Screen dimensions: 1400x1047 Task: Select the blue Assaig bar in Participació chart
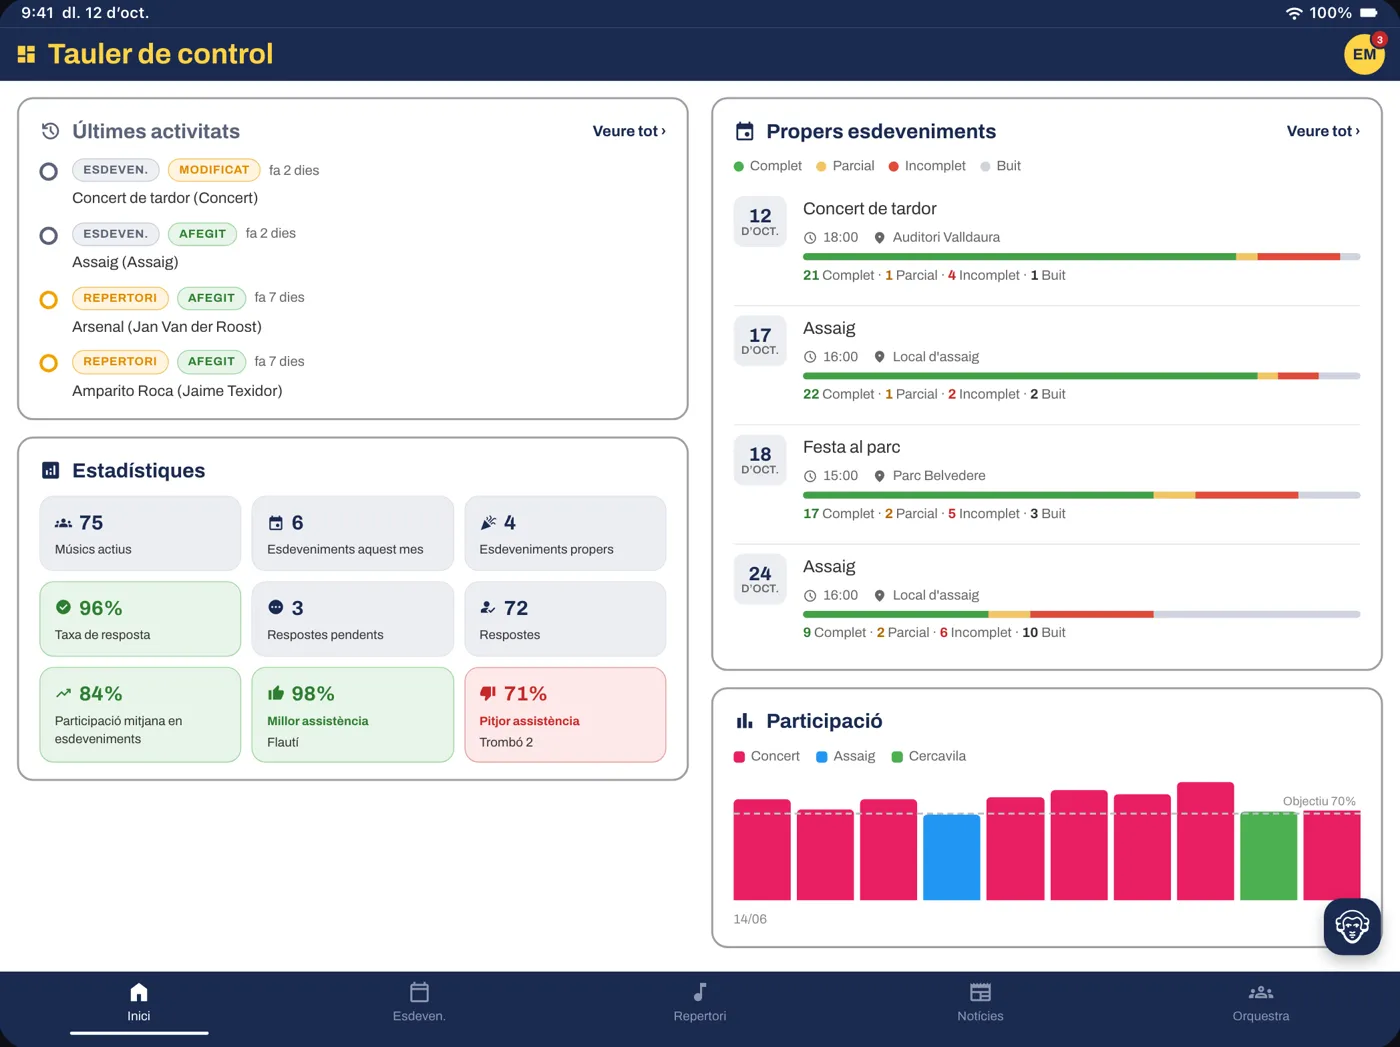coord(951,857)
